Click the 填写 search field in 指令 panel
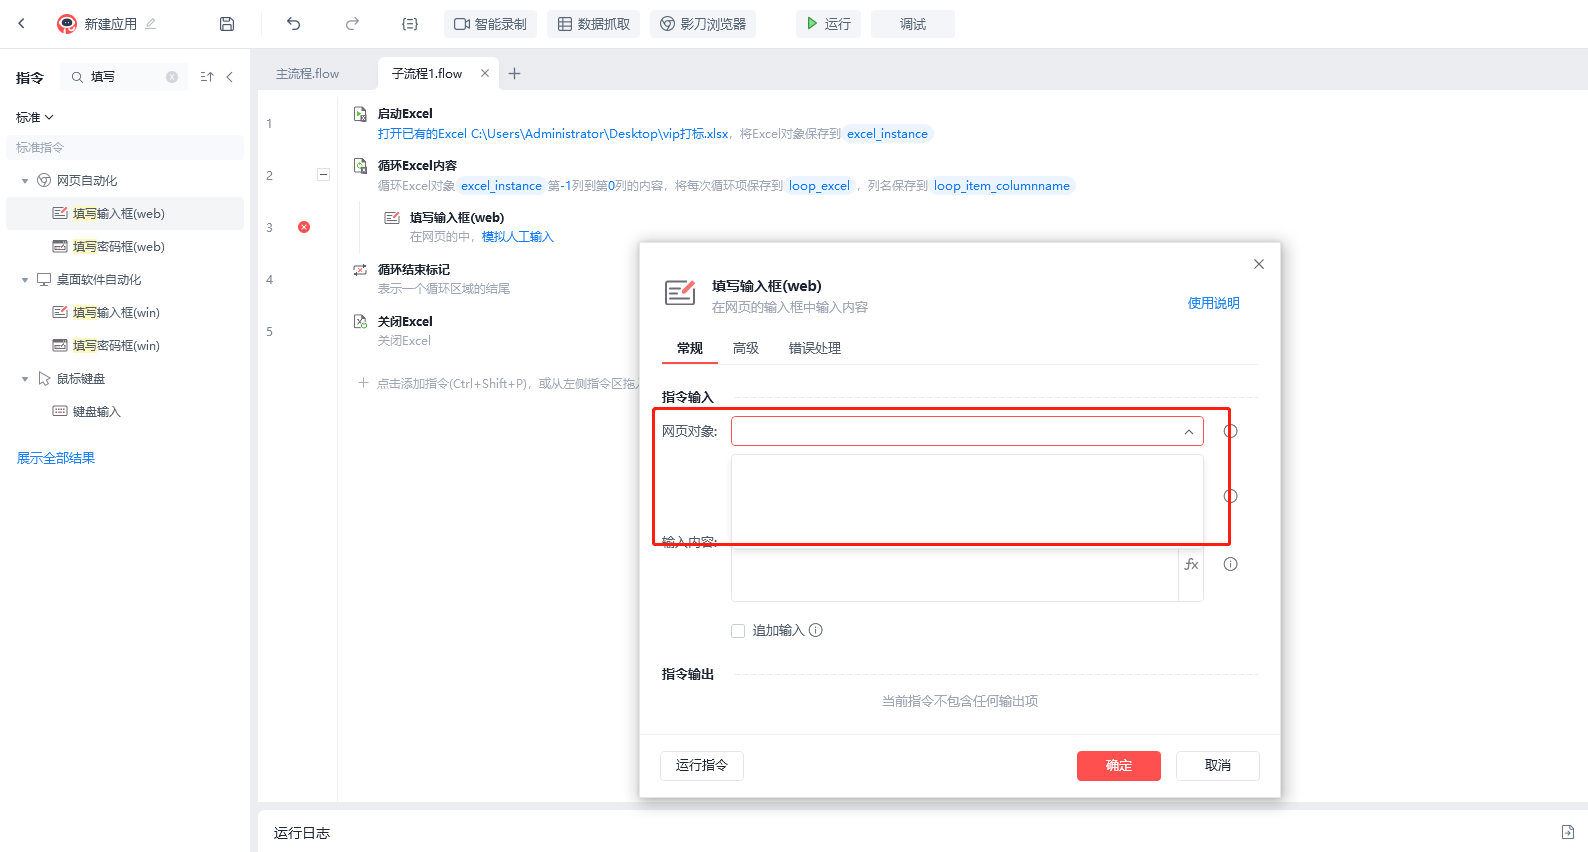 tap(126, 77)
